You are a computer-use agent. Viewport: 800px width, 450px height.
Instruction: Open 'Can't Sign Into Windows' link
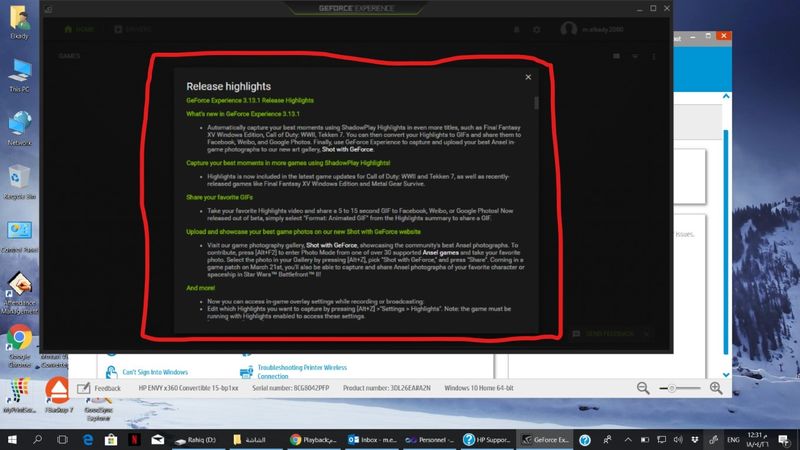point(155,372)
